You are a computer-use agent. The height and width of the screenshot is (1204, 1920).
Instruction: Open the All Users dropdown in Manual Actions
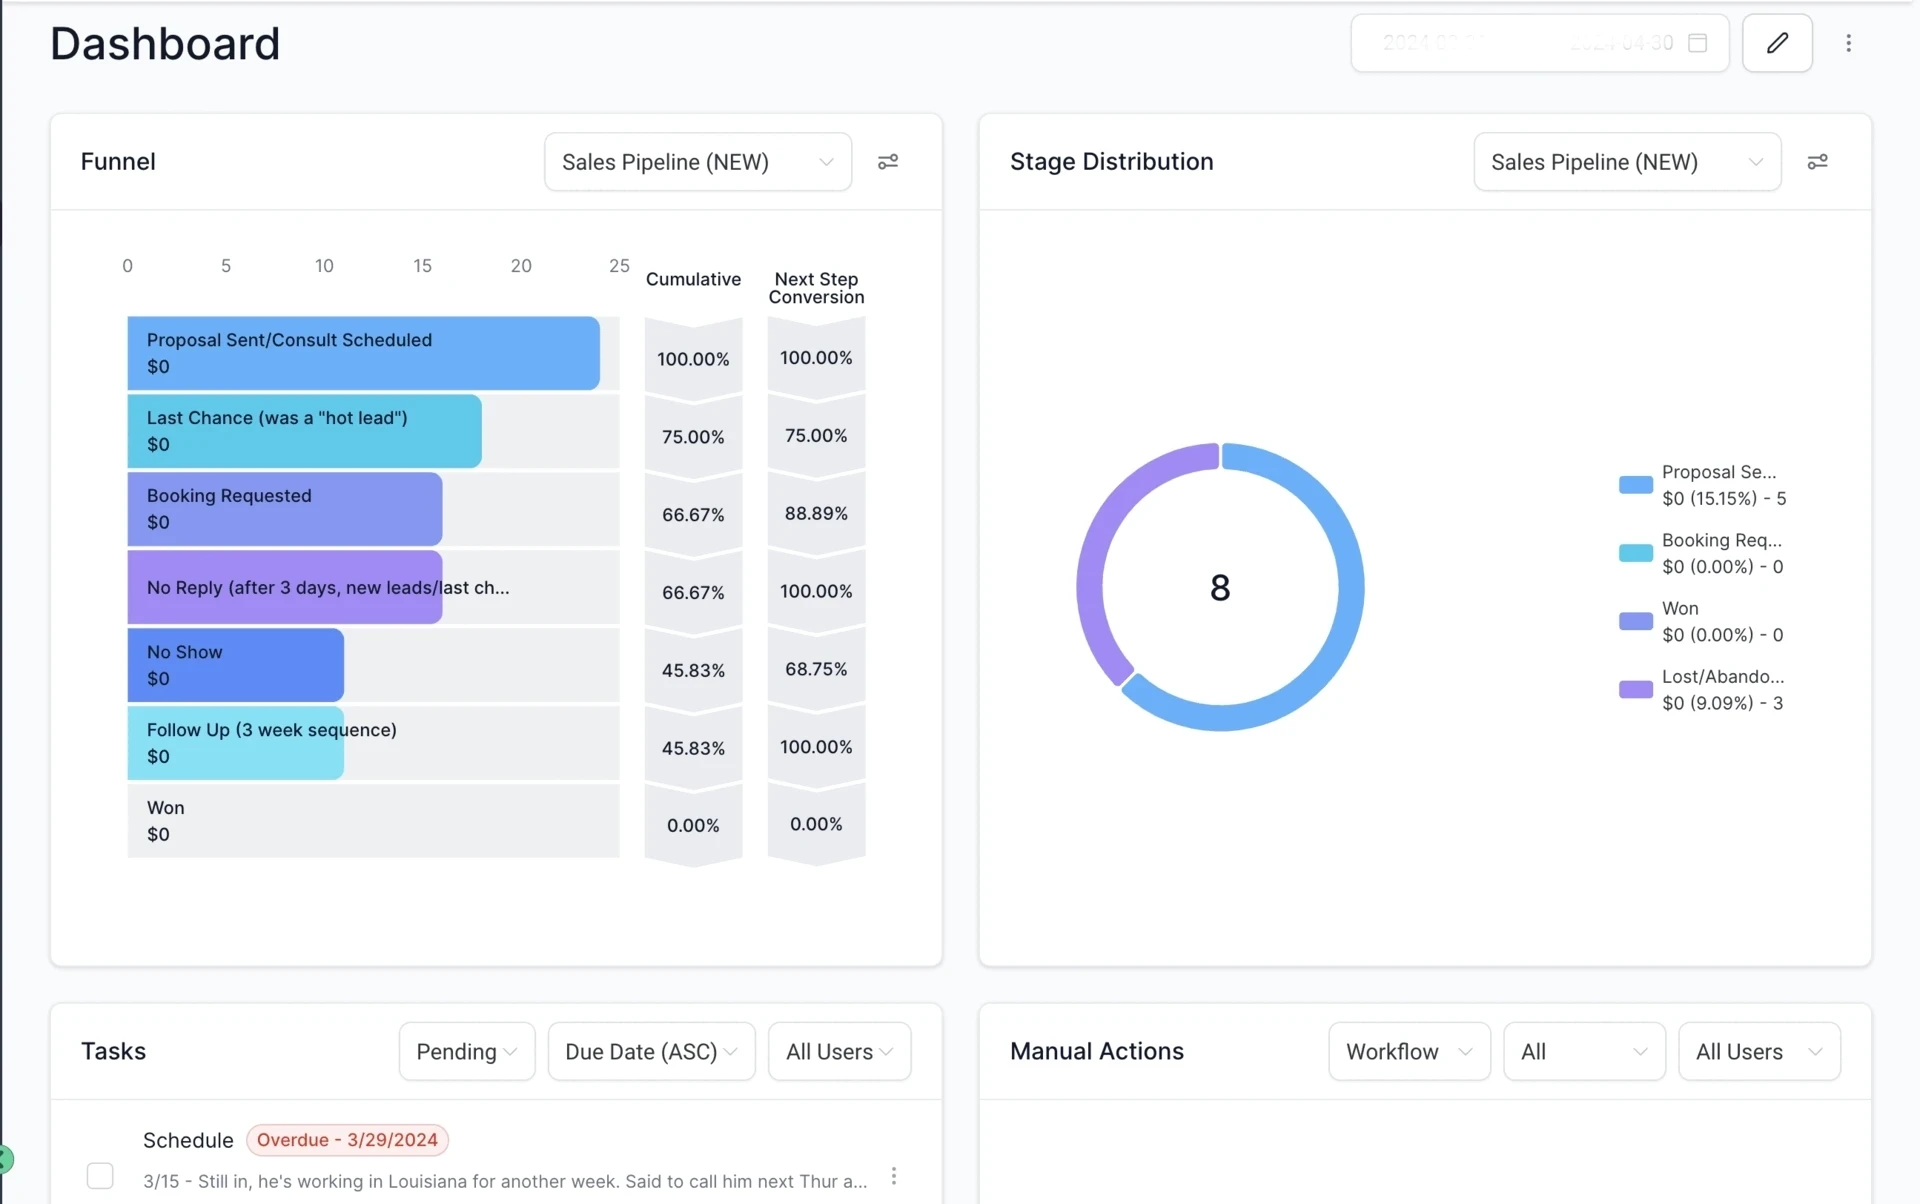1759,1051
